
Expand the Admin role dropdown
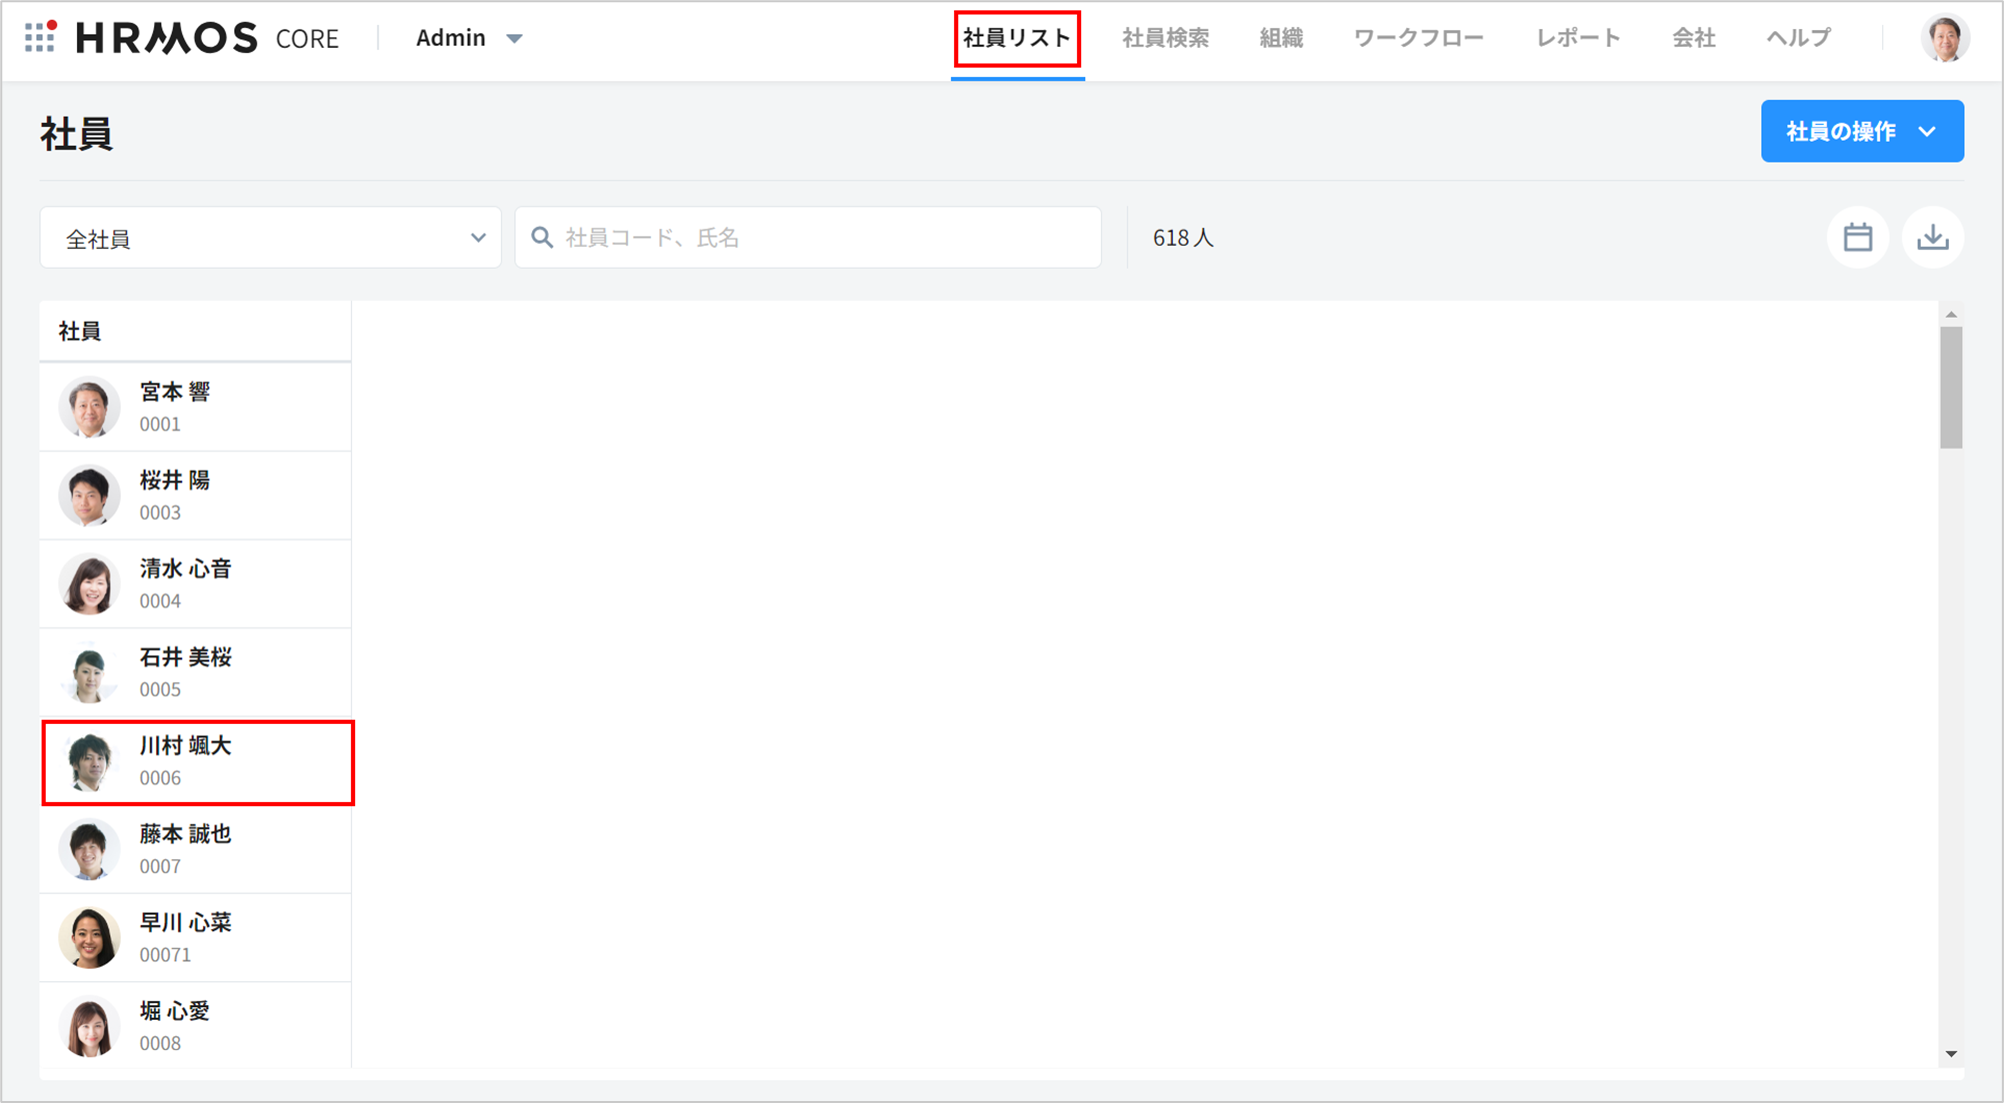tap(469, 38)
